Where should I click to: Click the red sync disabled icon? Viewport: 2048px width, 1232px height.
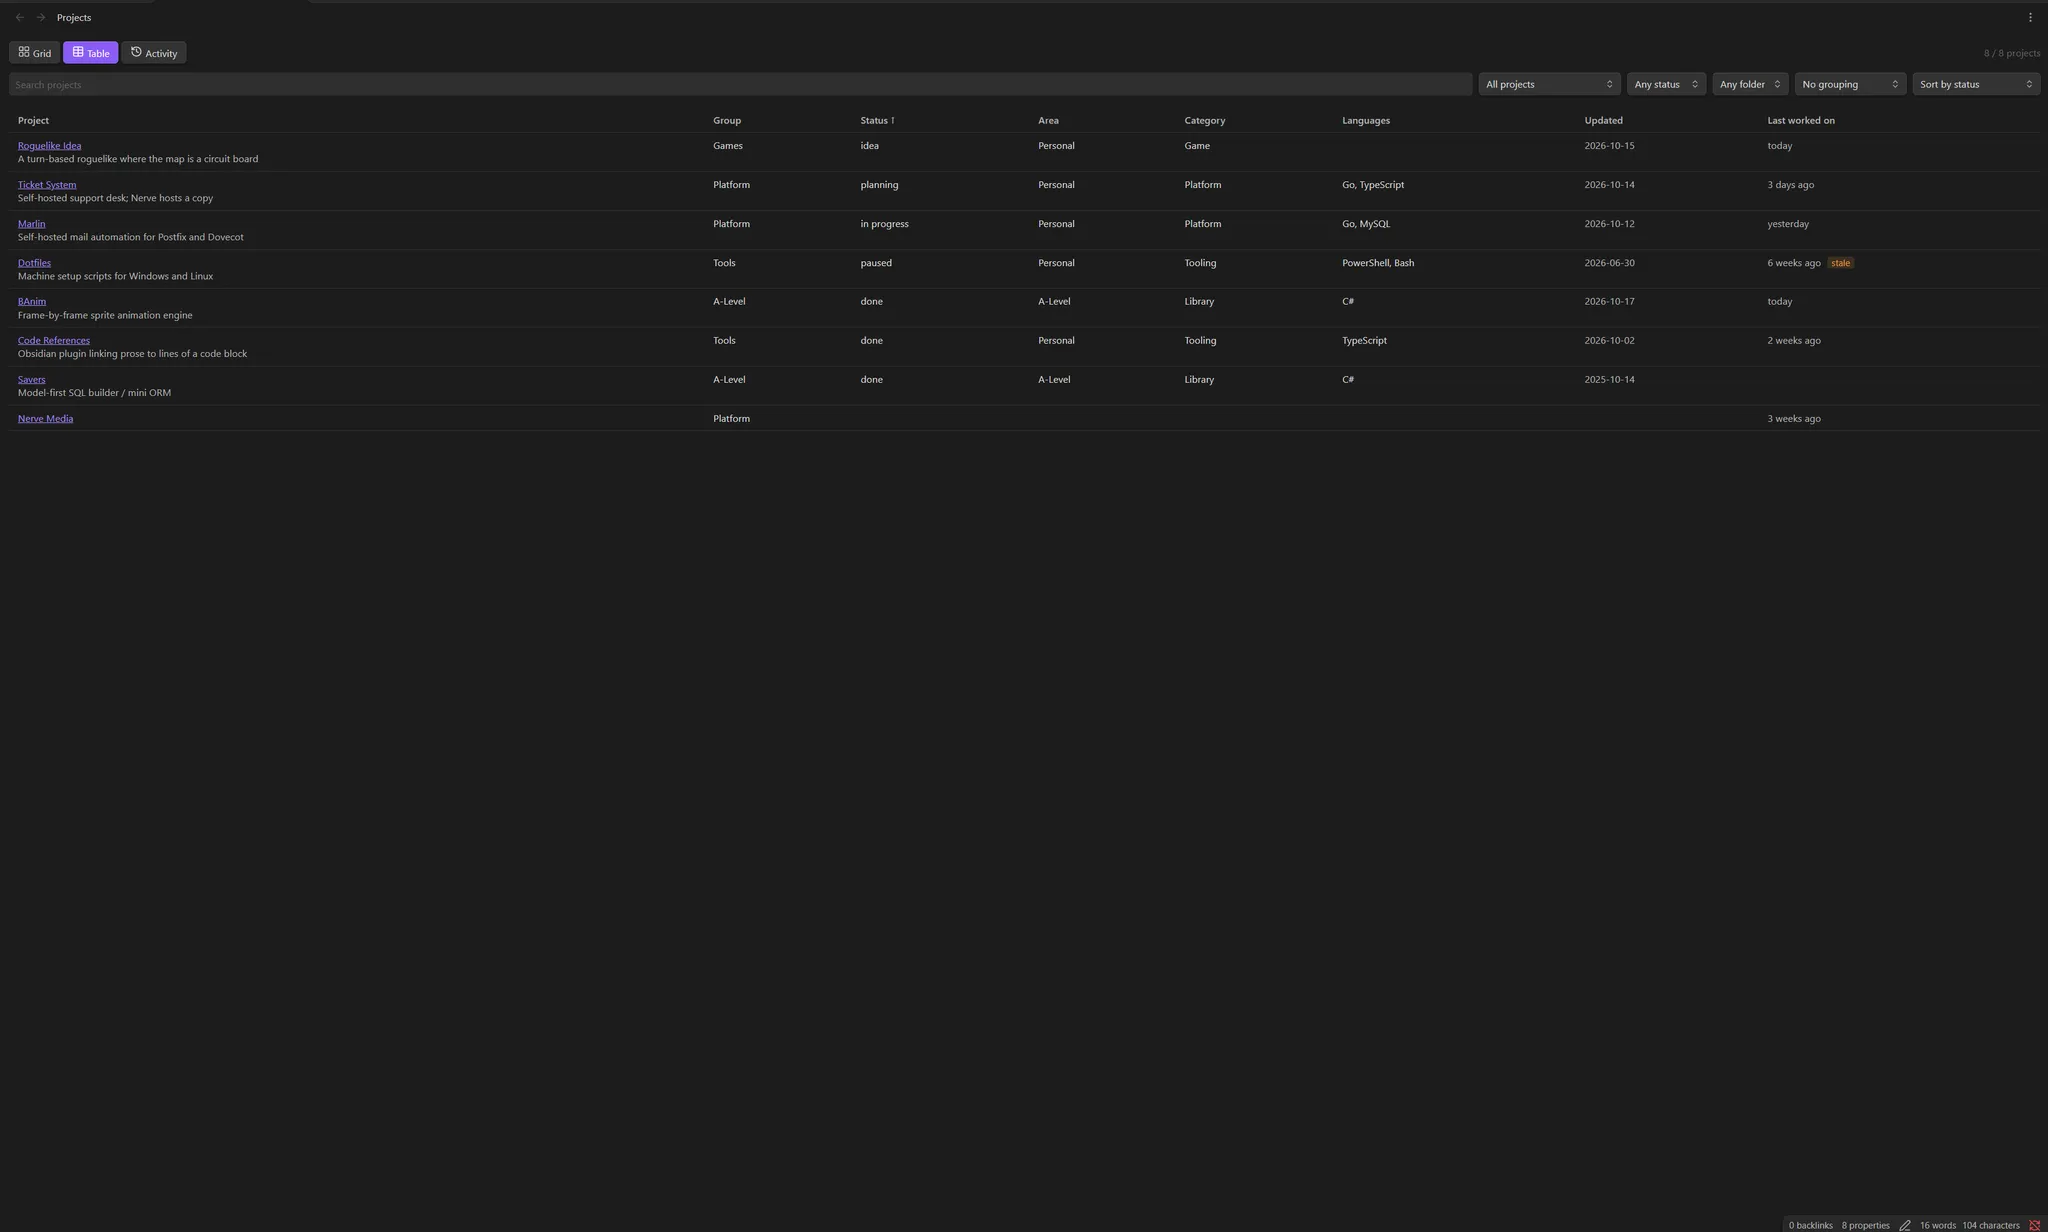2034,1225
